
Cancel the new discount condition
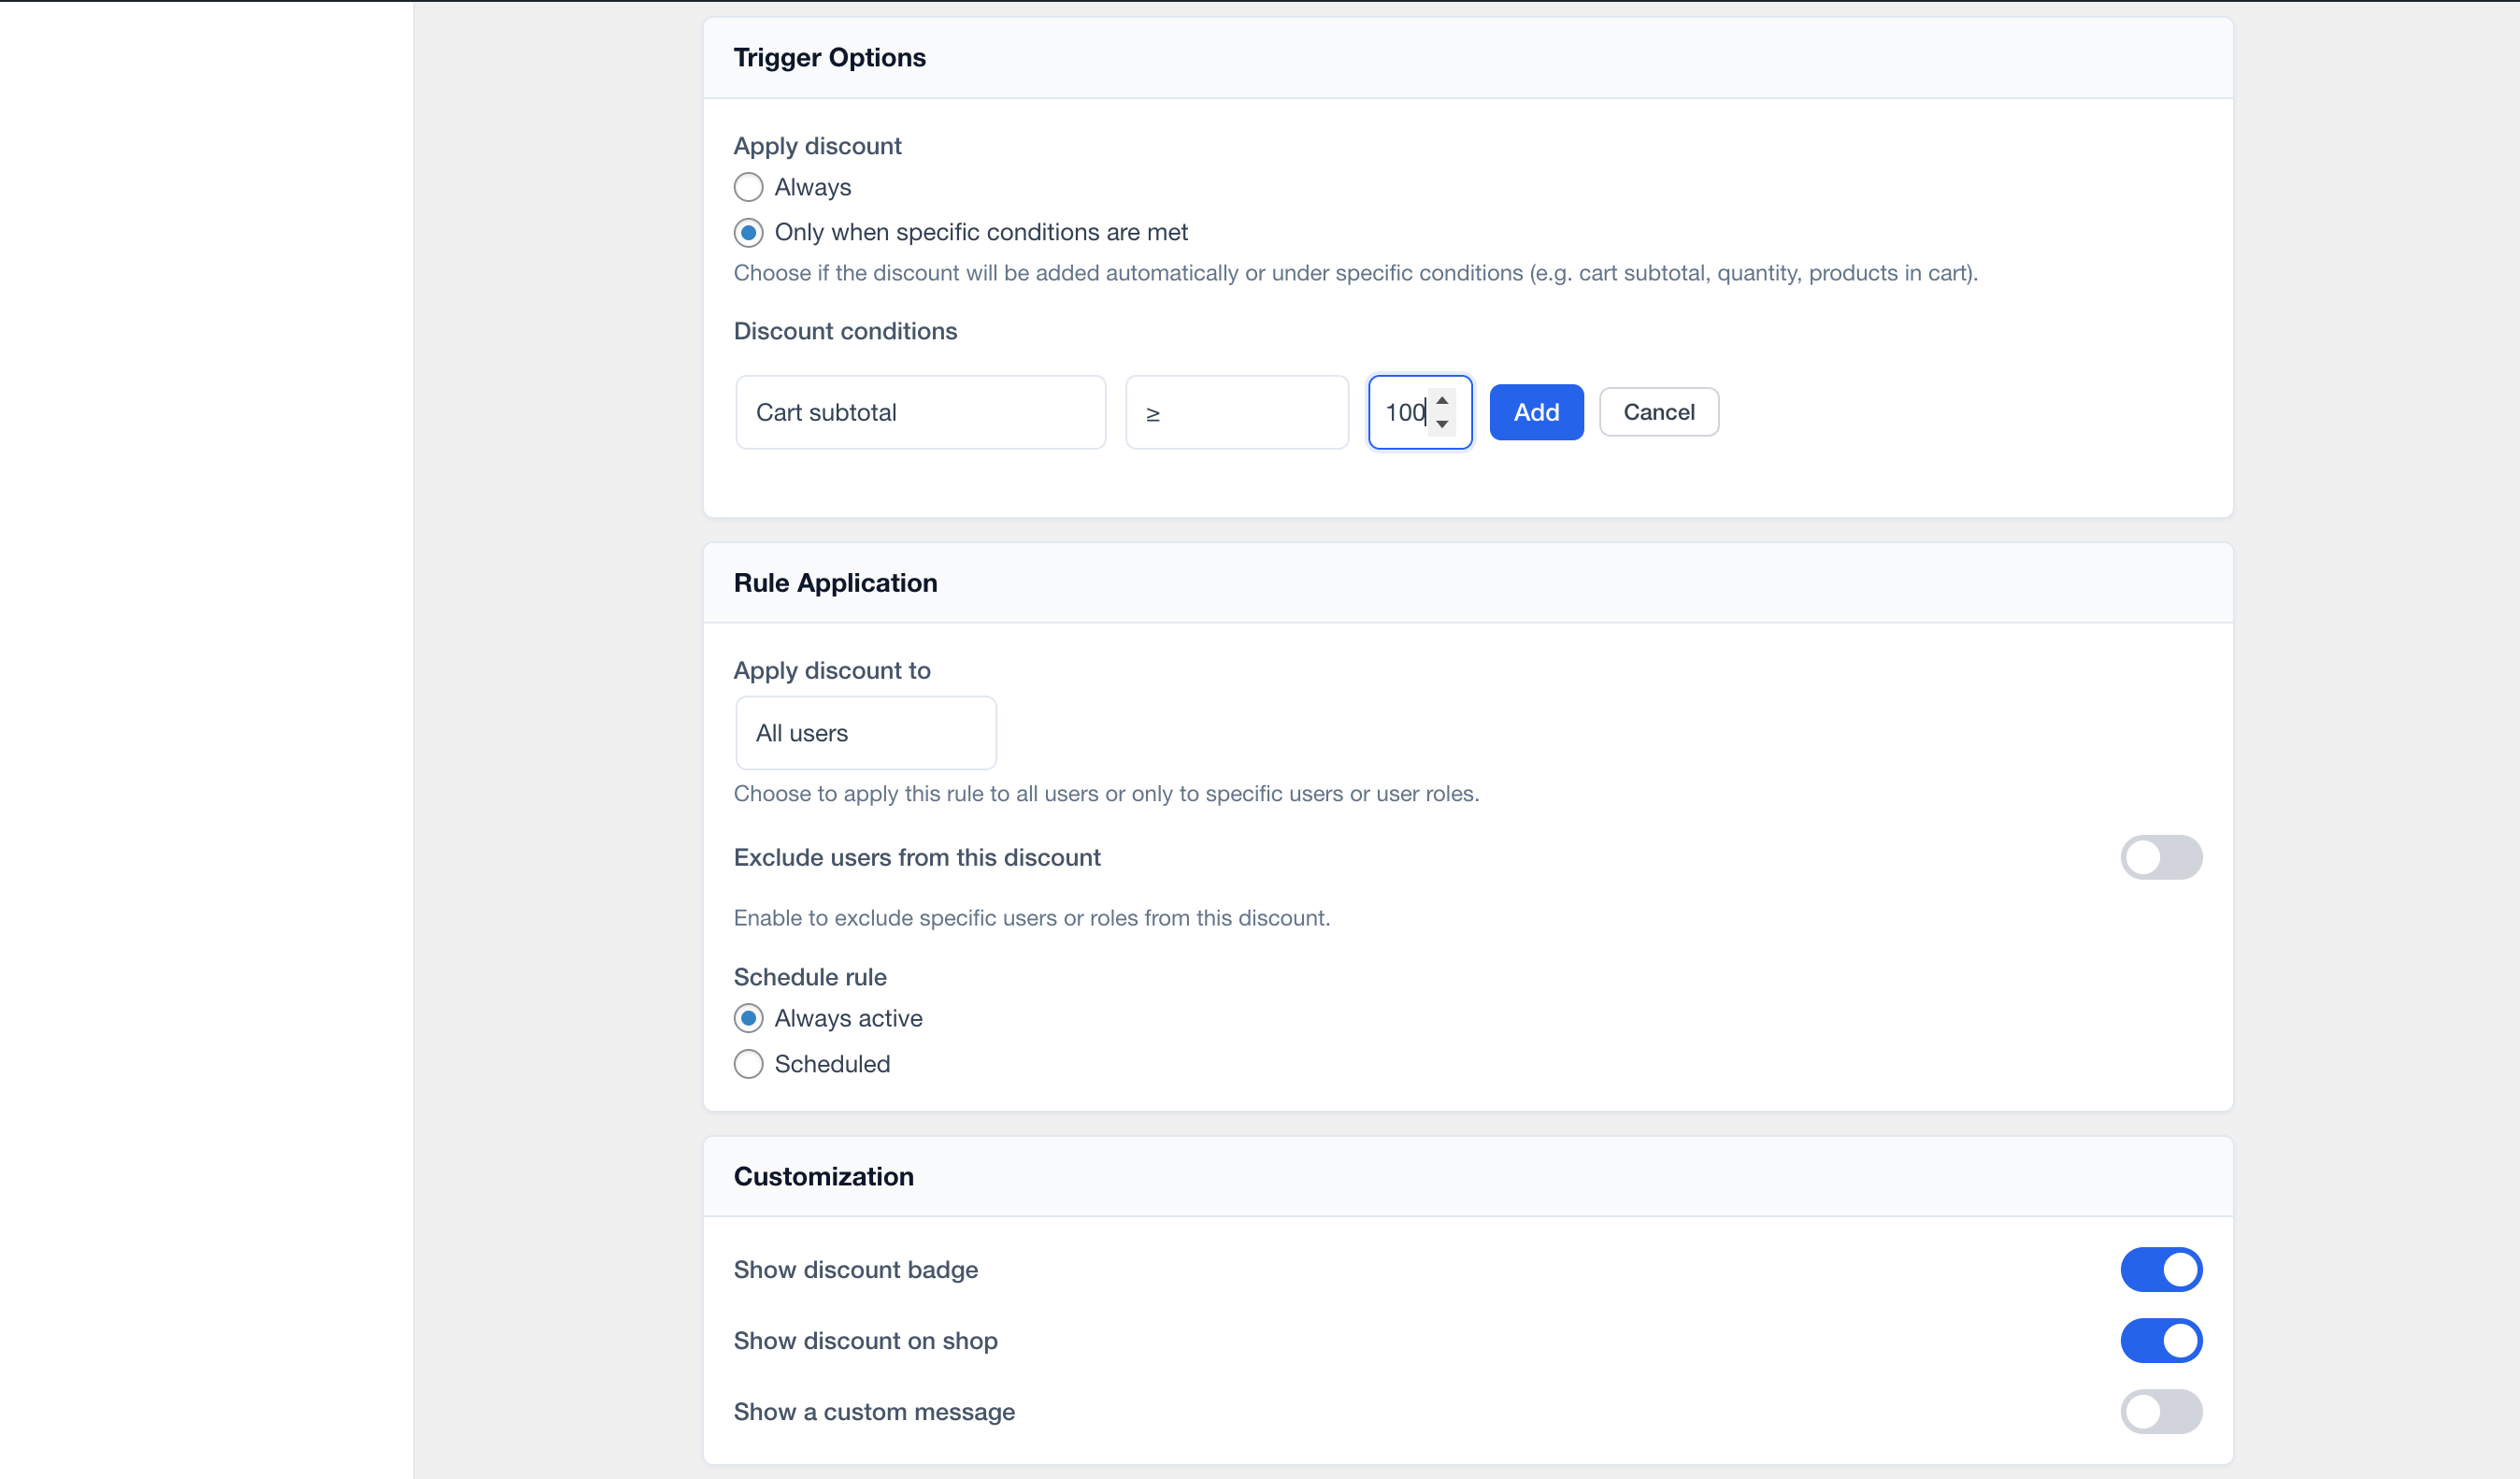click(x=1658, y=412)
